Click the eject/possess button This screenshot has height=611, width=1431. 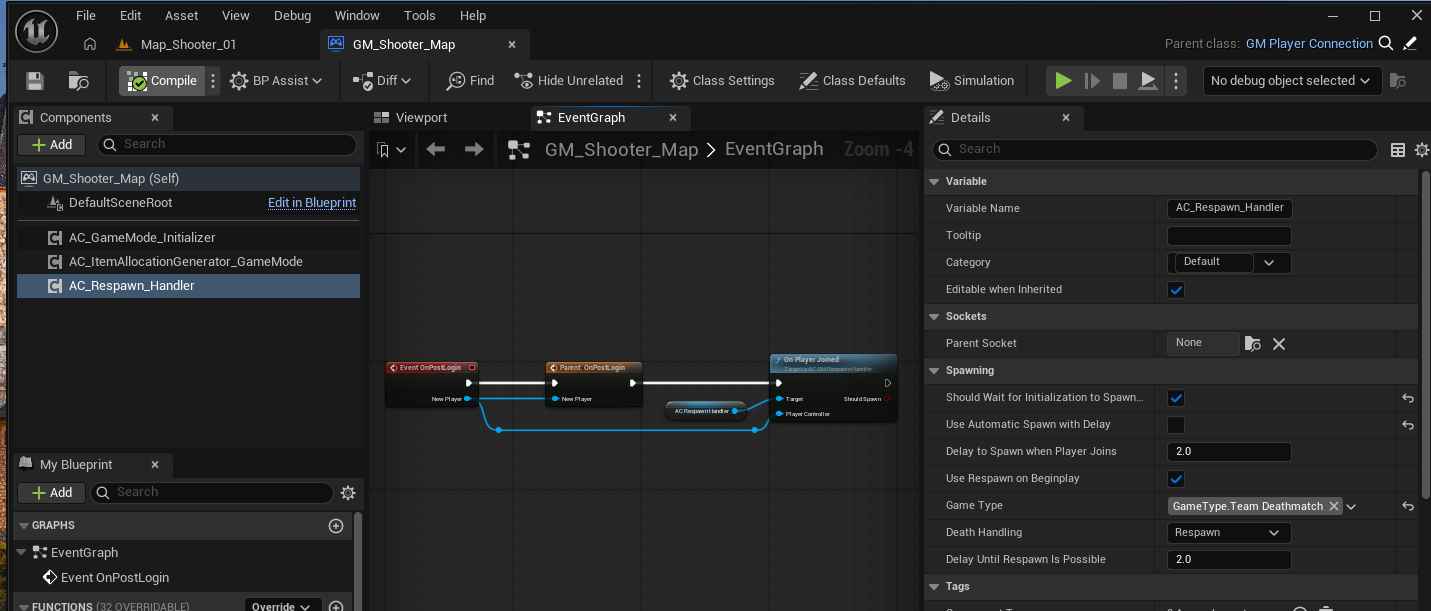click(1149, 81)
